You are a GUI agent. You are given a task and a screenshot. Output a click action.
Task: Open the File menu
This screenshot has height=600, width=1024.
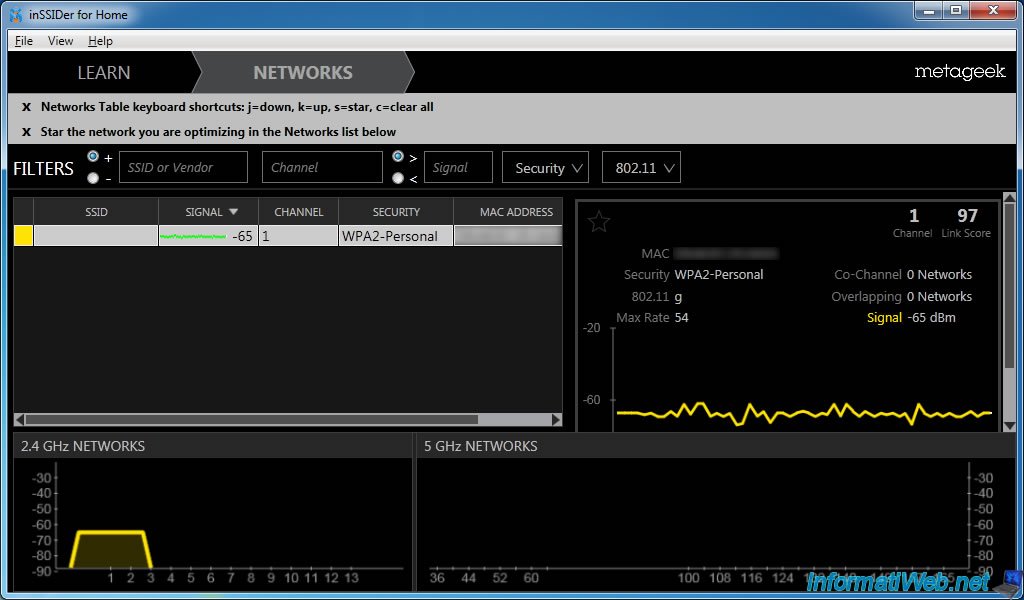[x=24, y=41]
